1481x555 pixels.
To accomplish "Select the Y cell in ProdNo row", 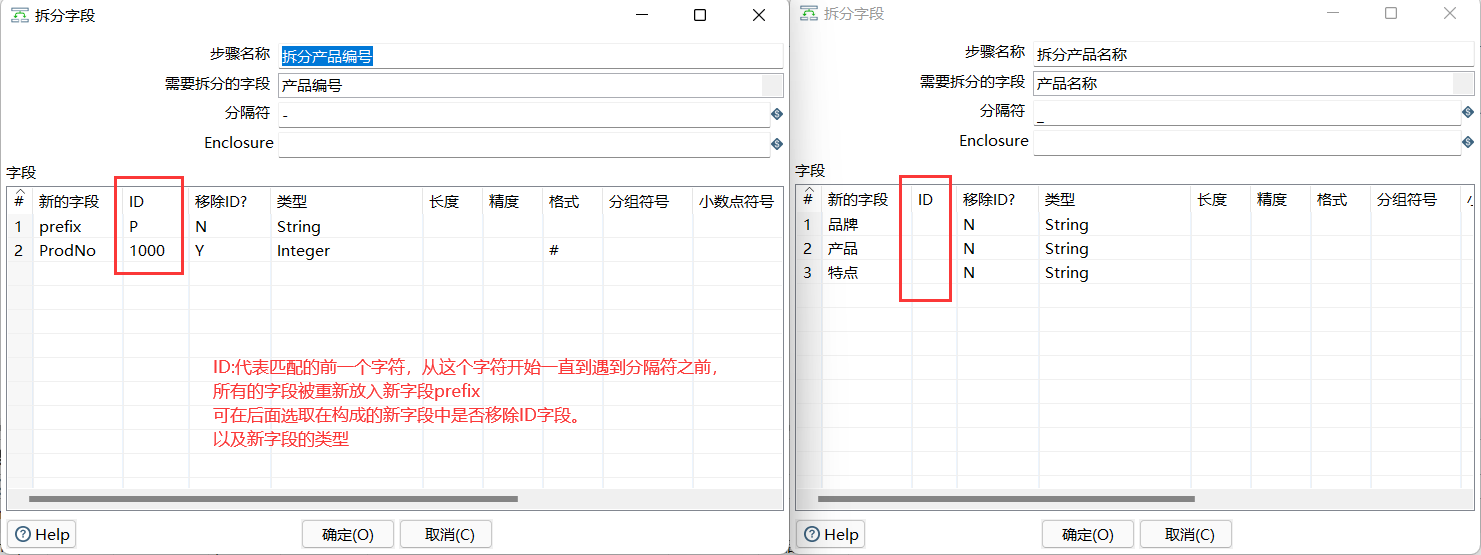I will [x=230, y=251].
